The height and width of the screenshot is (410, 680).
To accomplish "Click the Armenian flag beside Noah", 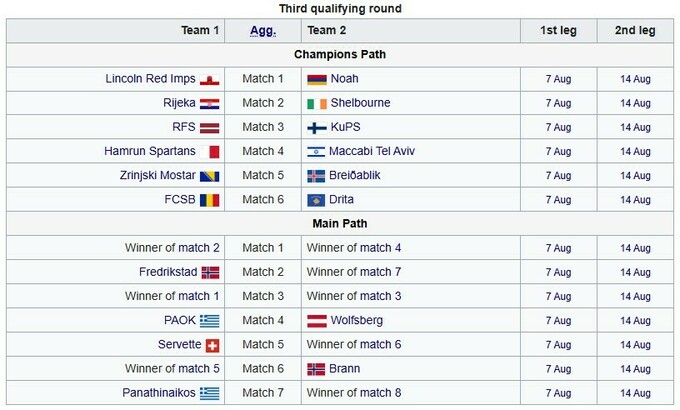I will pos(316,79).
